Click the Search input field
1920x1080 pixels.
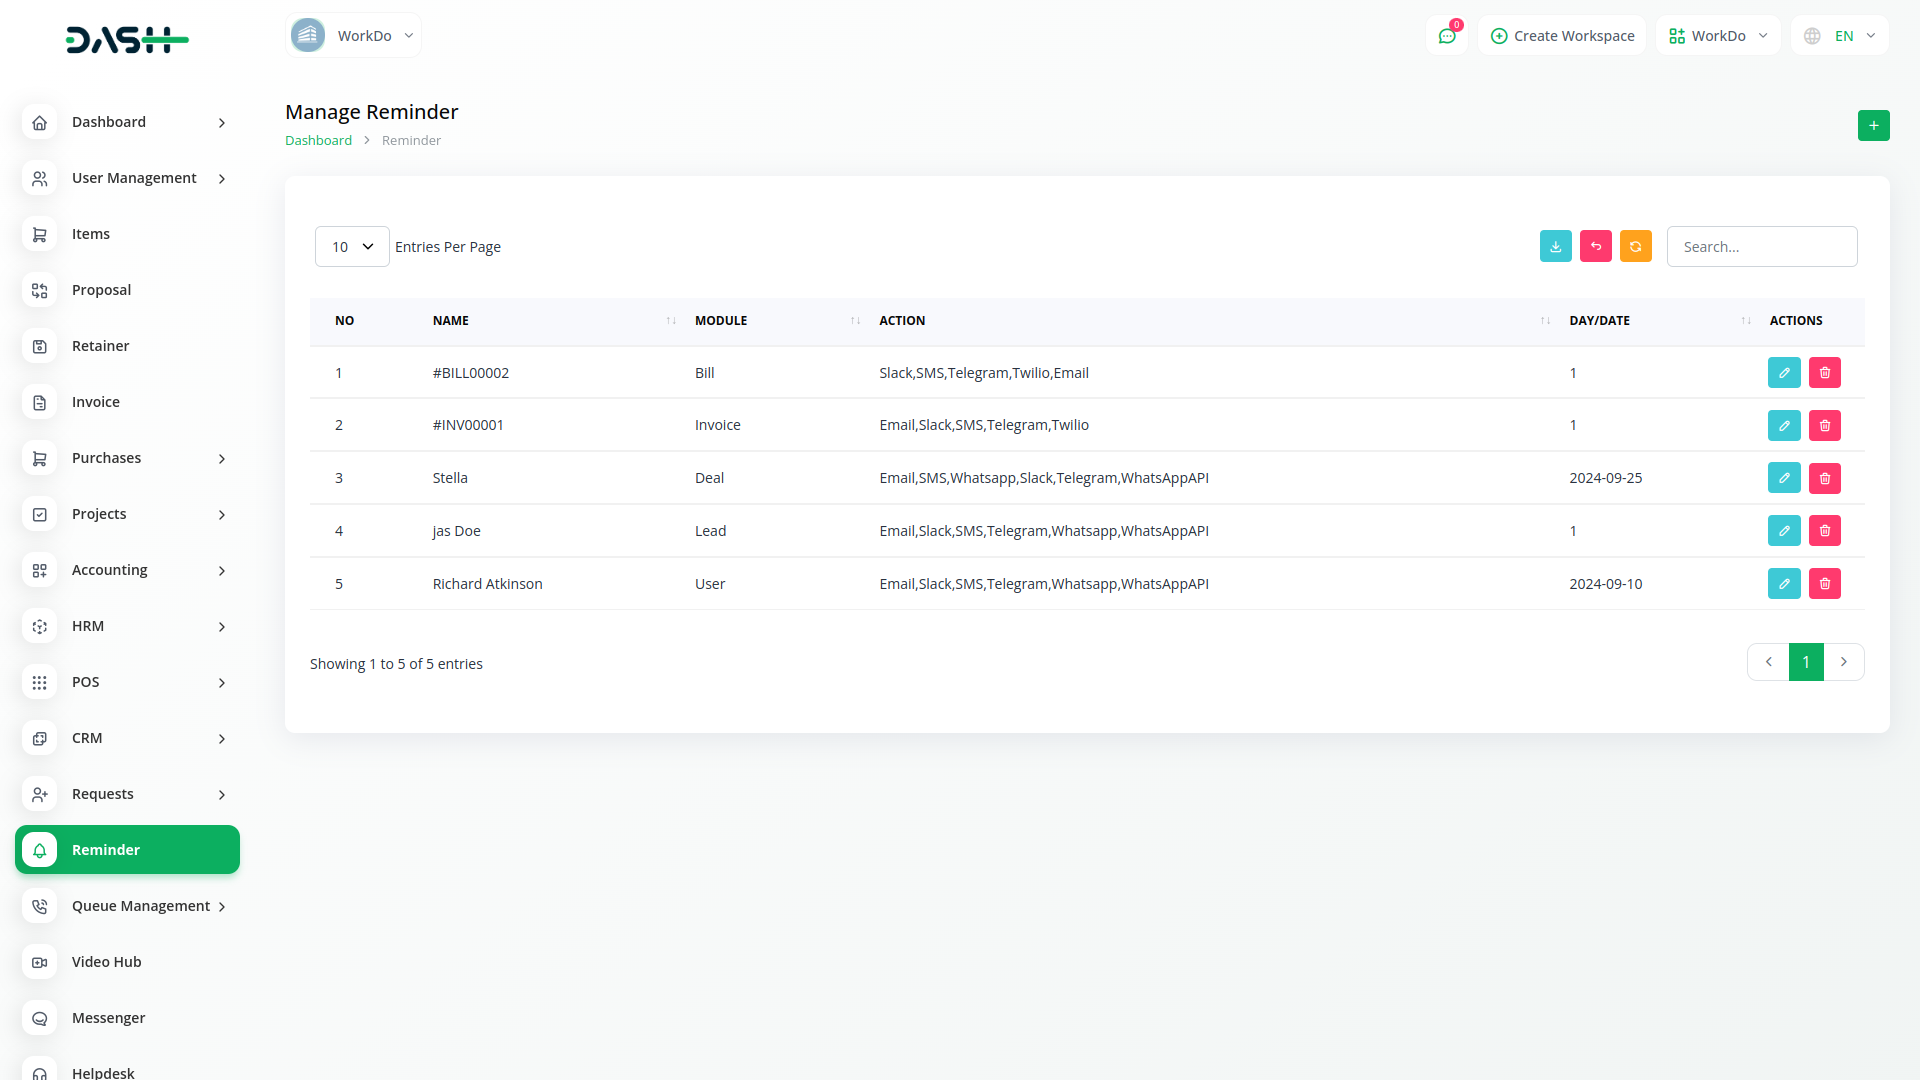click(1761, 247)
